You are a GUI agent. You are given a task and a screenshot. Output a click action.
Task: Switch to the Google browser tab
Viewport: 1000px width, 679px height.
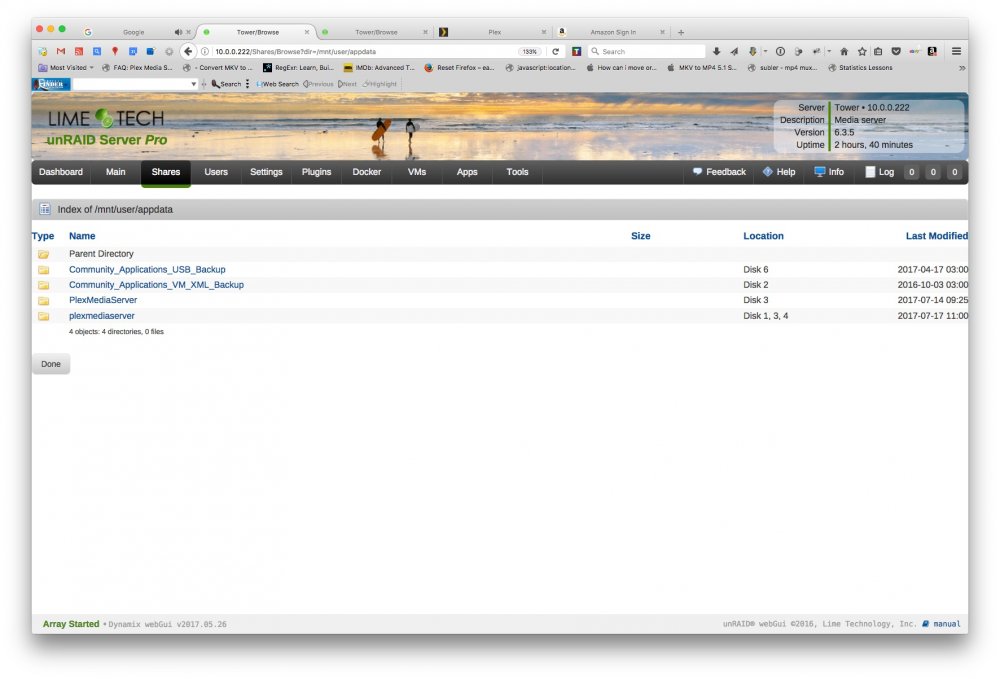tap(133, 32)
